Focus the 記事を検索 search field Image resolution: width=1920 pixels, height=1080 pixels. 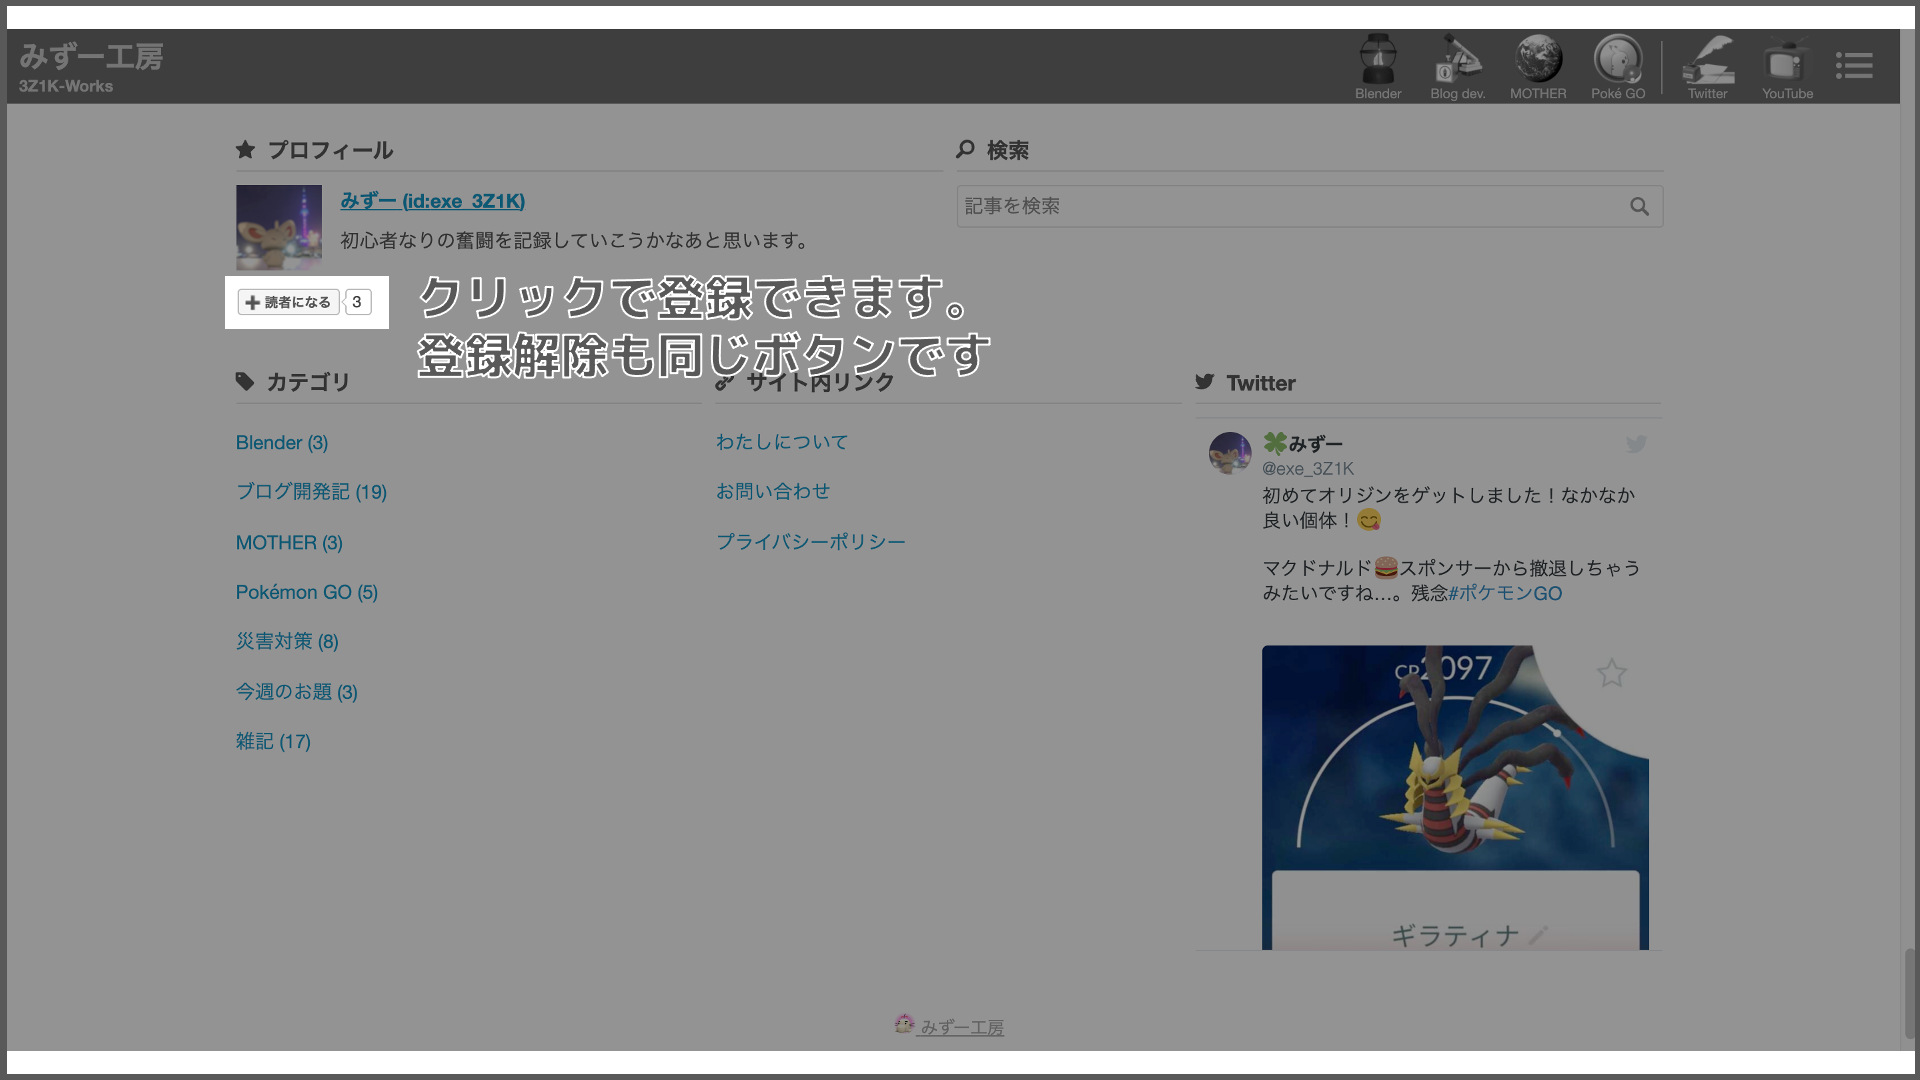[x=1310, y=206]
